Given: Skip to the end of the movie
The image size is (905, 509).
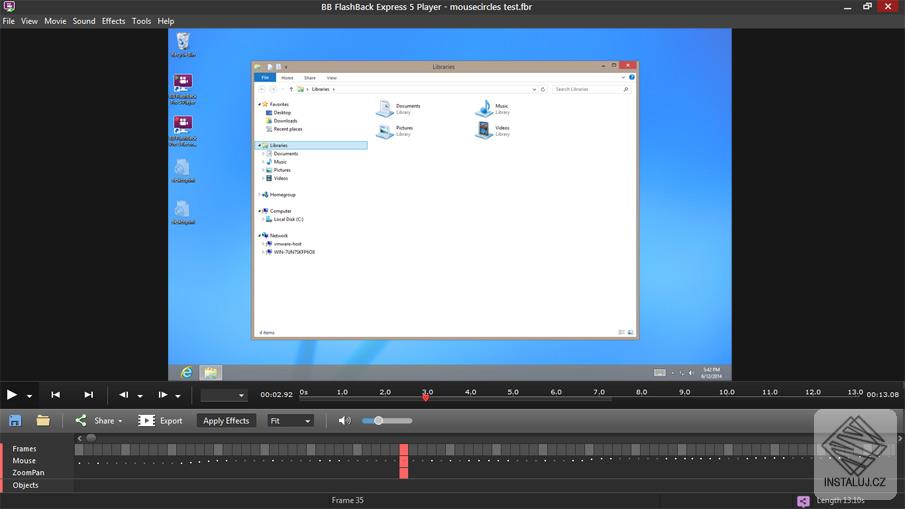Looking at the screenshot, I should tap(88, 395).
